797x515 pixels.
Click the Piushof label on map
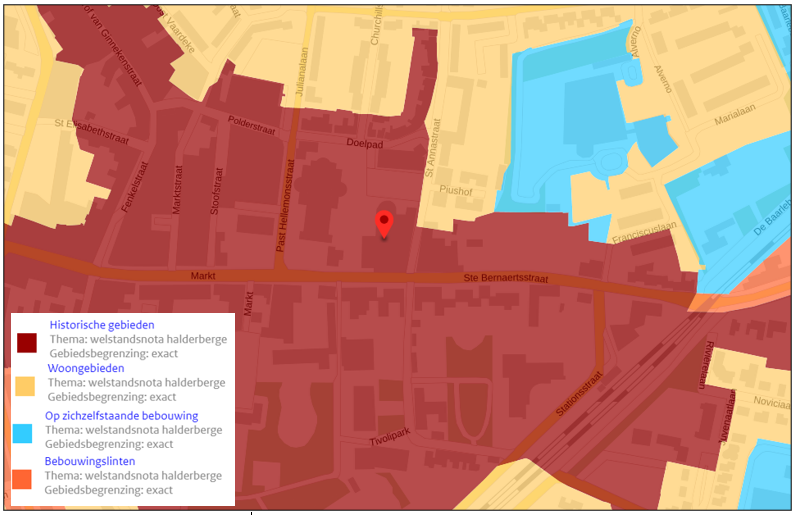455,191
